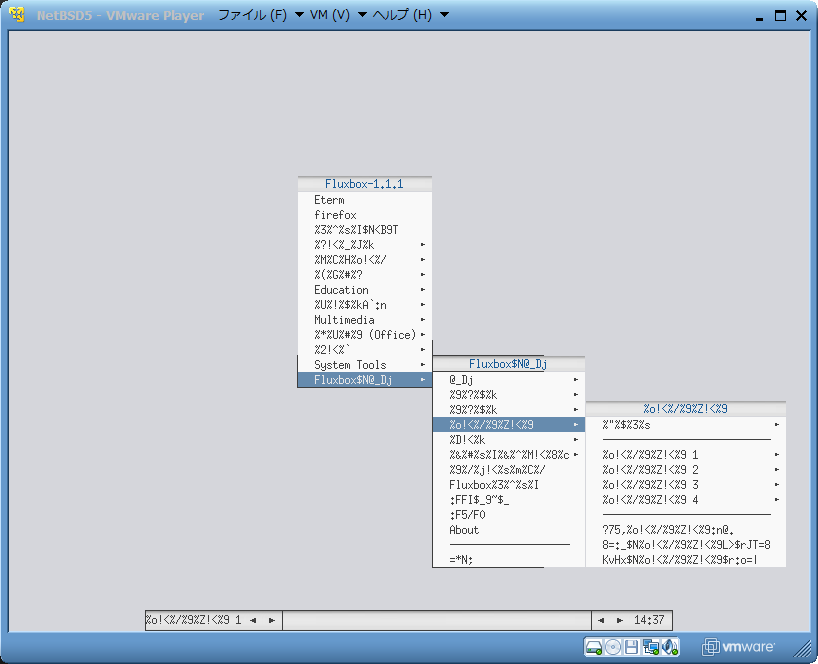The width and height of the screenshot is (818, 664).
Task: Click the VMware Player title bar icon
Action: click(17, 15)
